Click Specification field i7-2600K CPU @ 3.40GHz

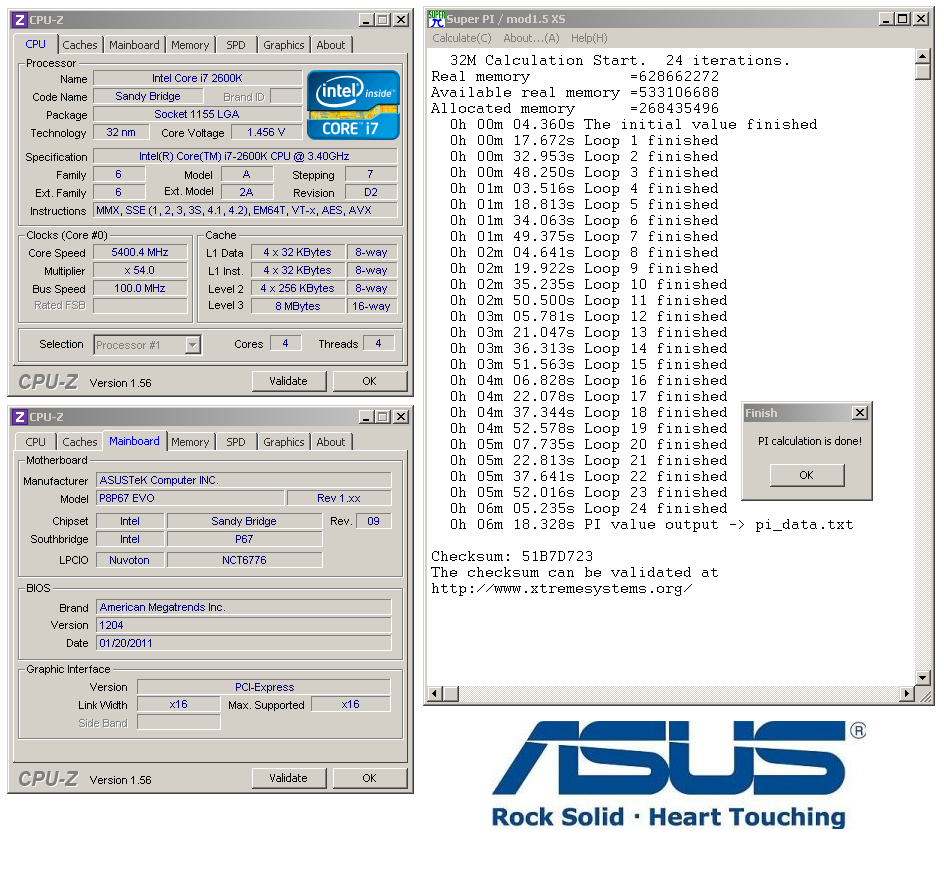[x=244, y=157]
